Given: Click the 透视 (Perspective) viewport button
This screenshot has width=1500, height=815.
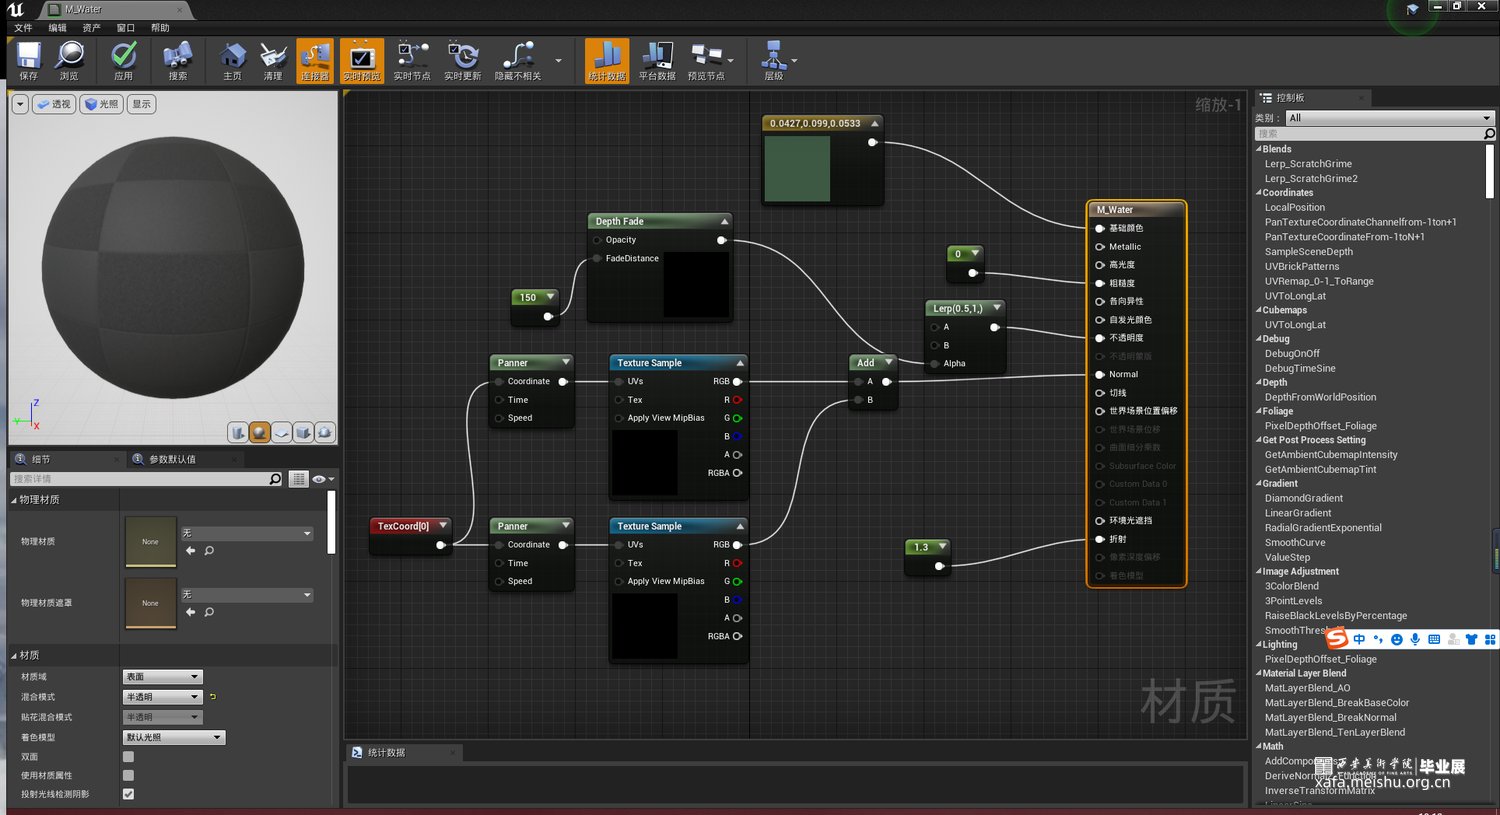Looking at the screenshot, I should point(54,104).
